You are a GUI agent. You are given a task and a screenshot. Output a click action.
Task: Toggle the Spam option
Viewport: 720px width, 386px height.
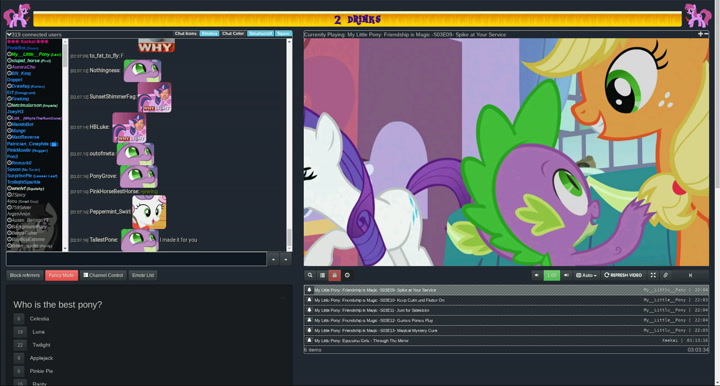pyautogui.click(x=283, y=34)
